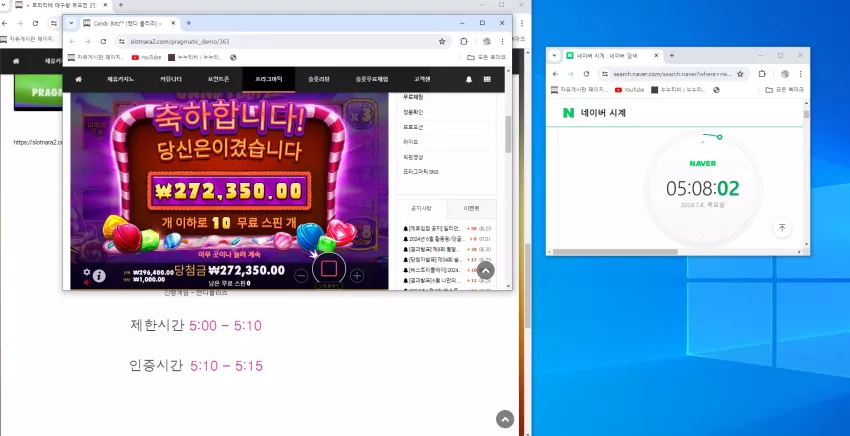The height and width of the screenshot is (436, 850).
Task: Toggle the red game sound speaker icon
Action: point(86,282)
